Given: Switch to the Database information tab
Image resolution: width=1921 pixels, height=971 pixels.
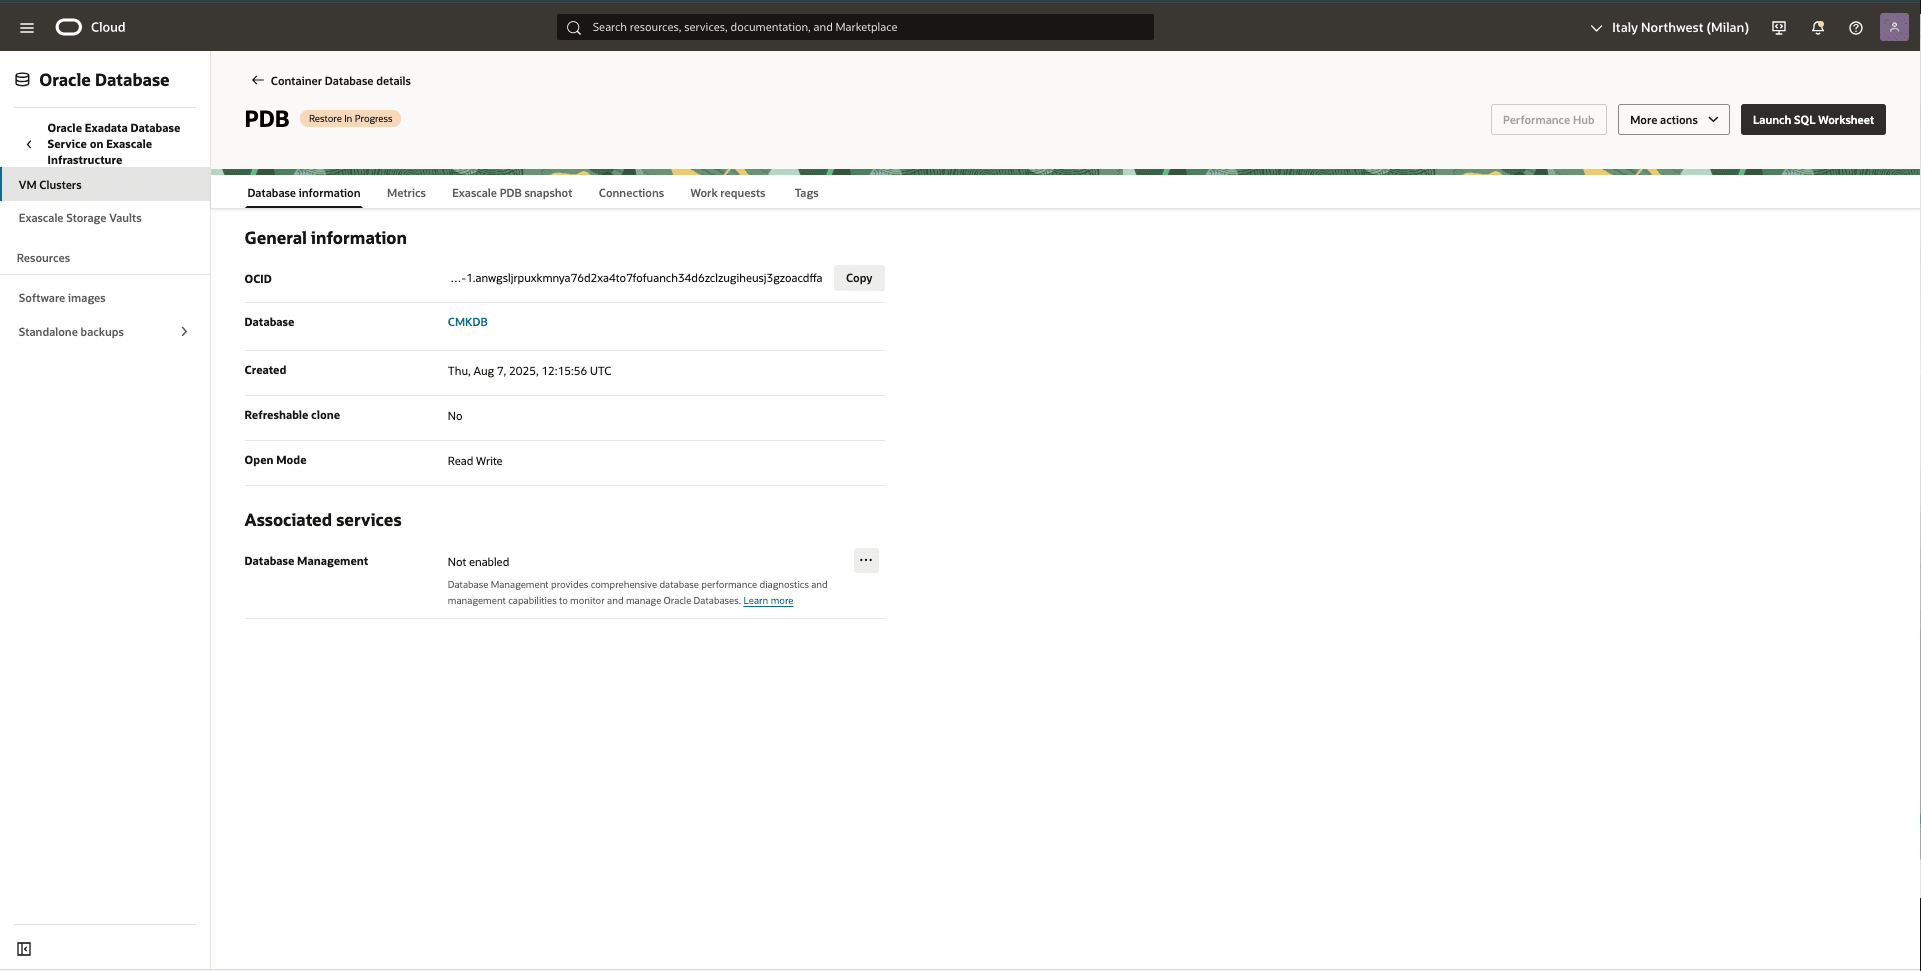Looking at the screenshot, I should [304, 193].
